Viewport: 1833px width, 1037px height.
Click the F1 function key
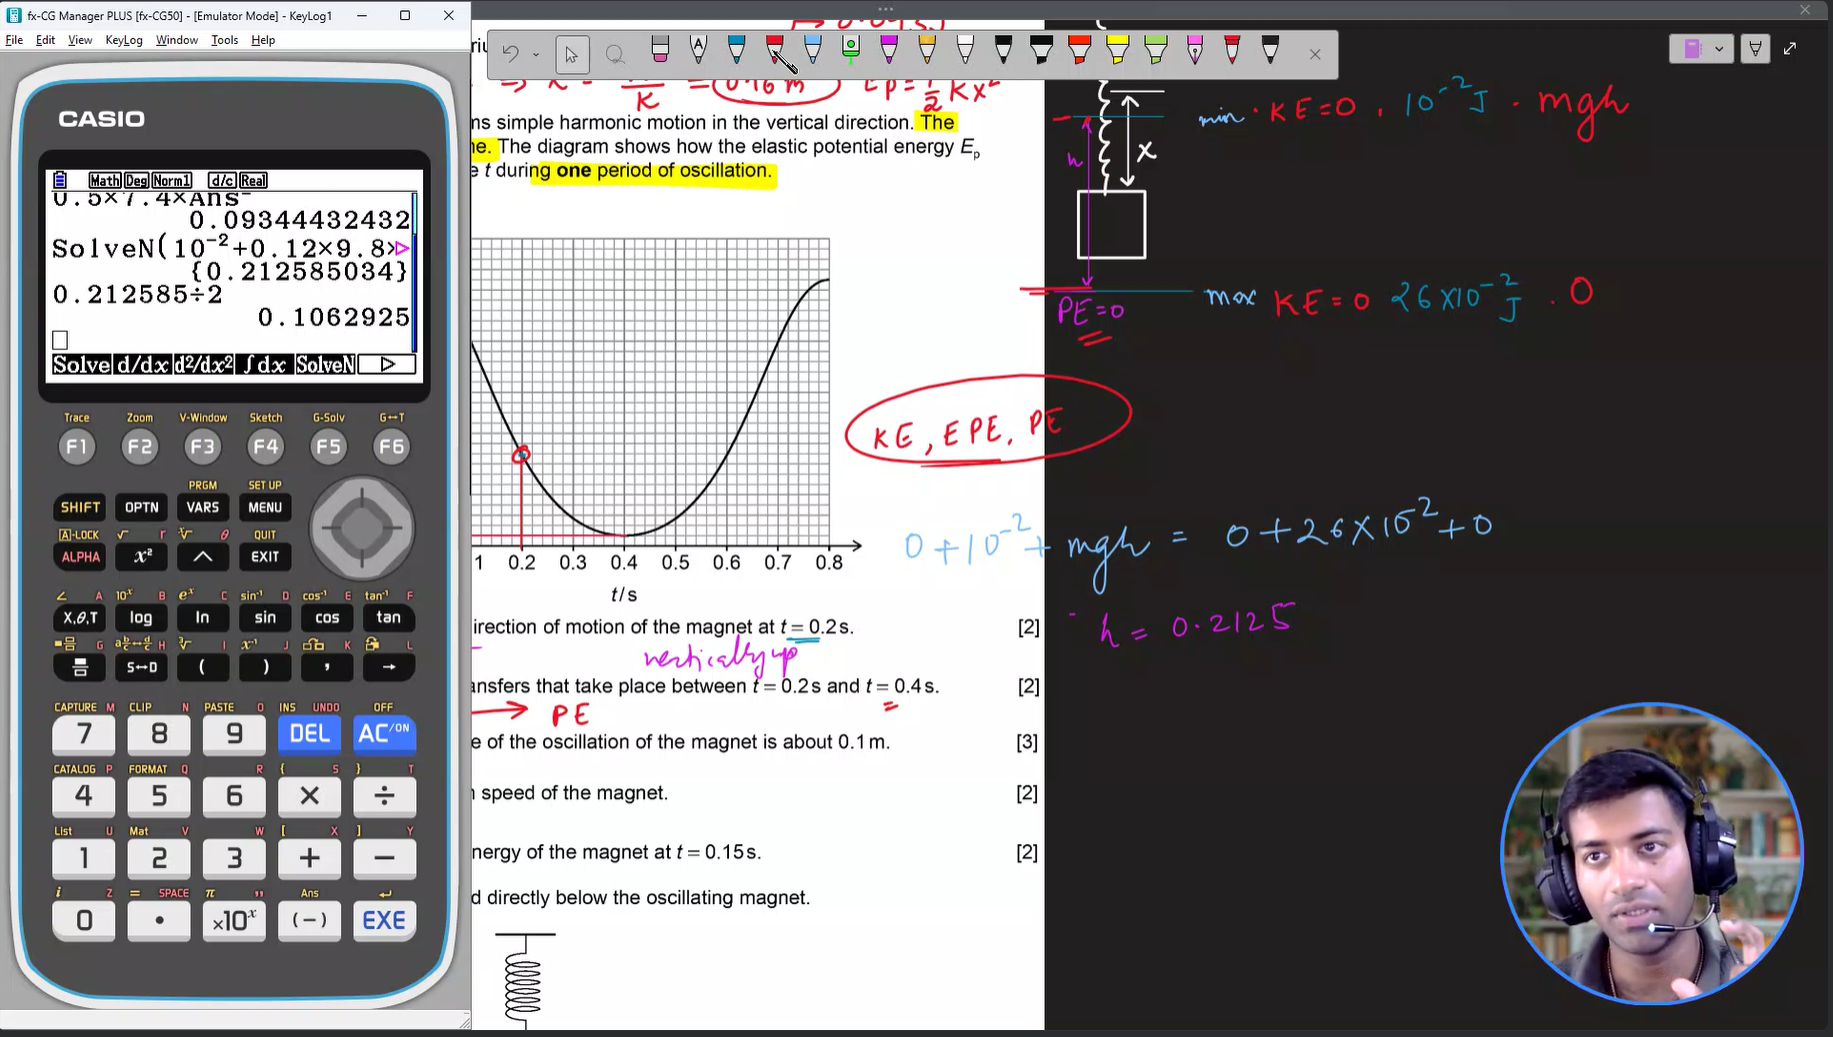[77, 447]
